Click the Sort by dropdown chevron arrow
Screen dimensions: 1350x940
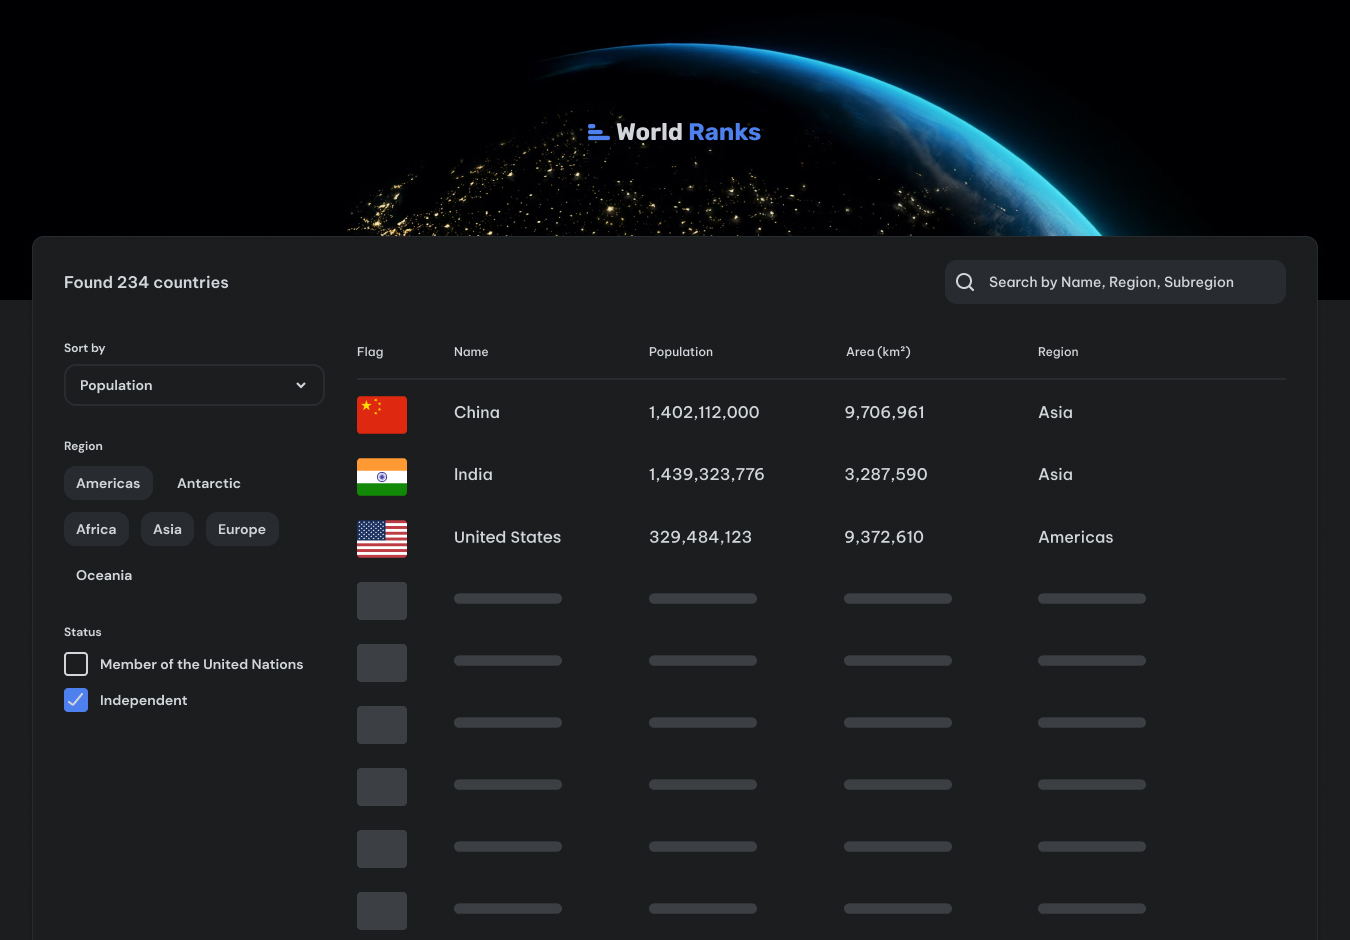tap(301, 385)
